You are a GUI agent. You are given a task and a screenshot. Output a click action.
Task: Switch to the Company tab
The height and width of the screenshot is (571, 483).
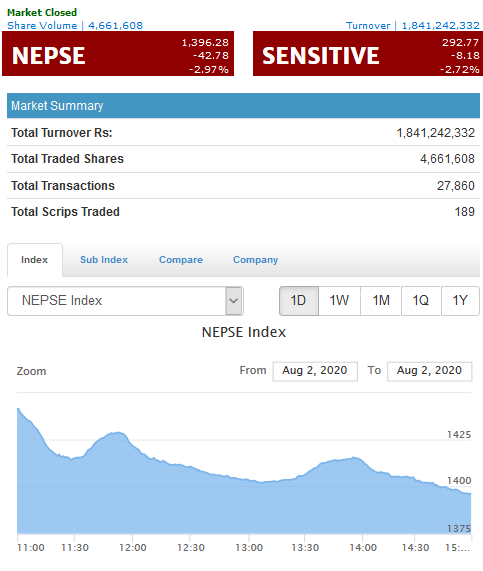(256, 260)
